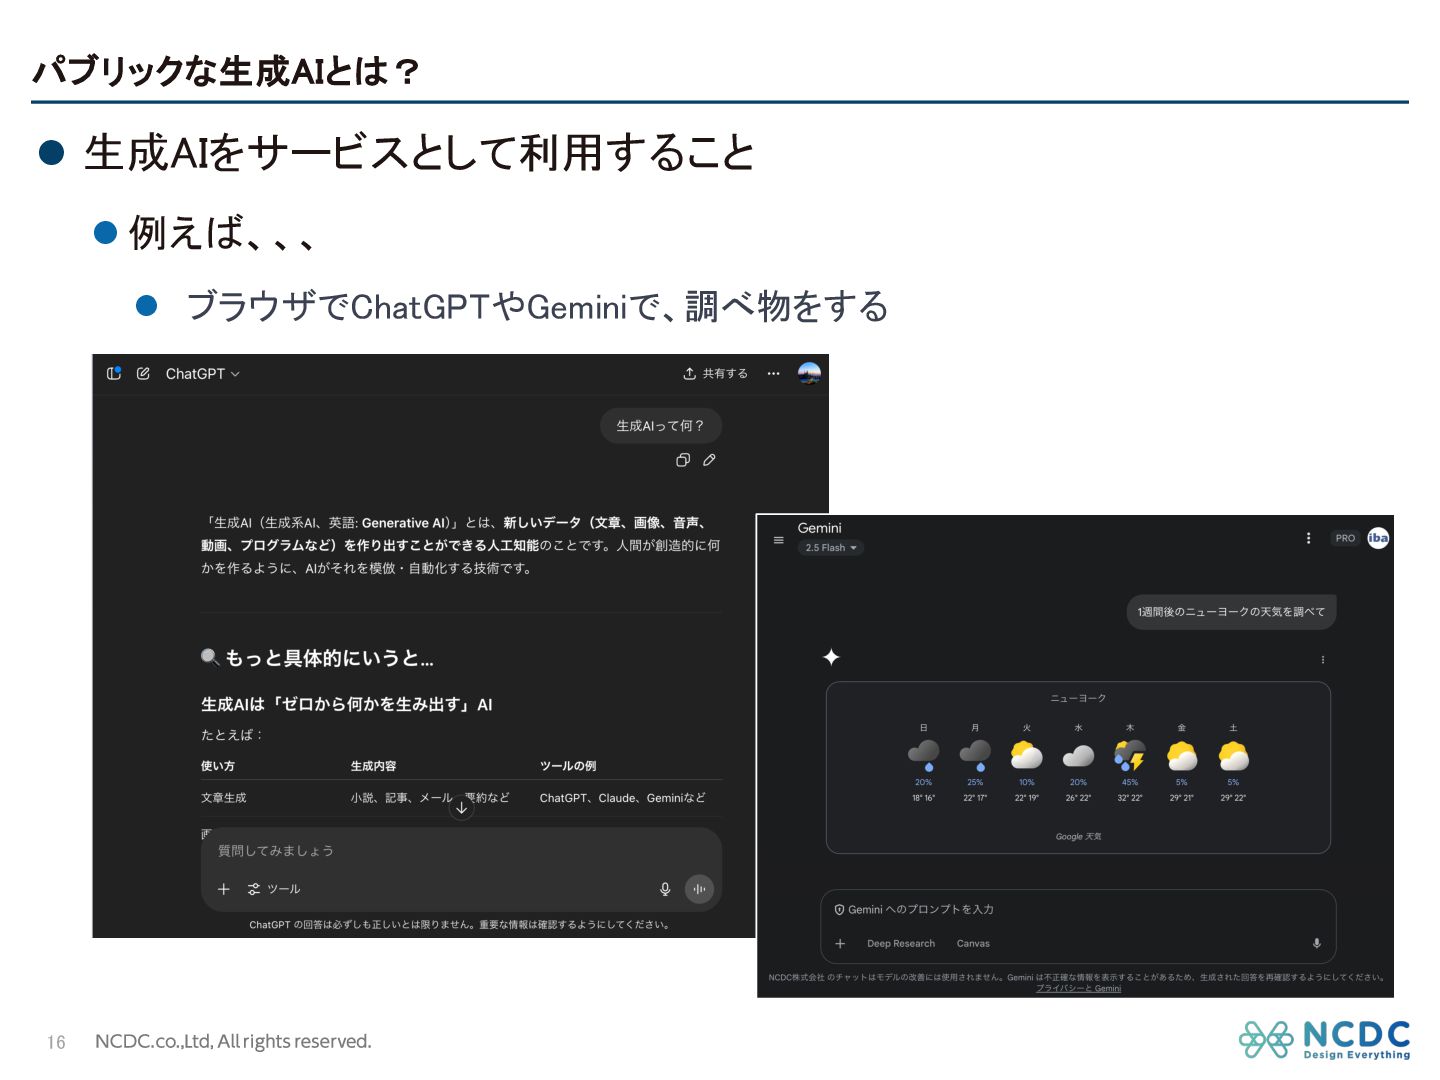Select the Friday (金) weather forecast icon
This screenshot has width=1440, height=1080.
pyautogui.click(x=1182, y=755)
